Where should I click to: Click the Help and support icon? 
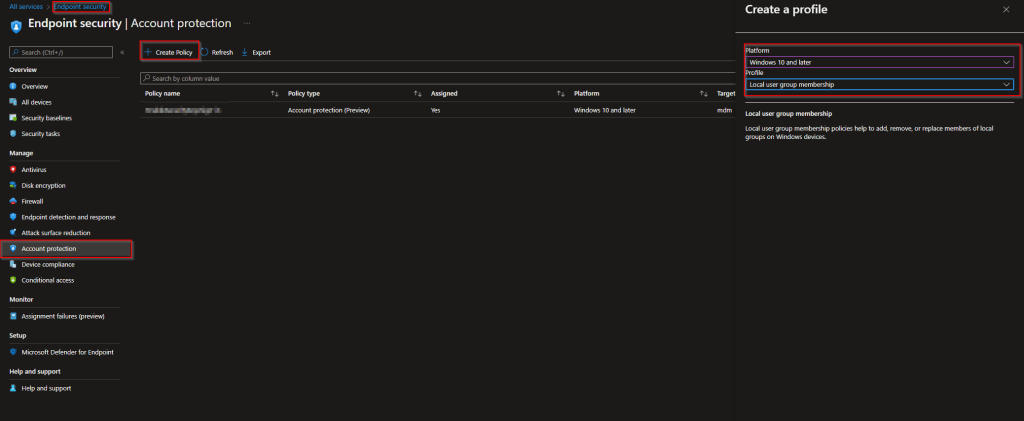(x=13, y=388)
